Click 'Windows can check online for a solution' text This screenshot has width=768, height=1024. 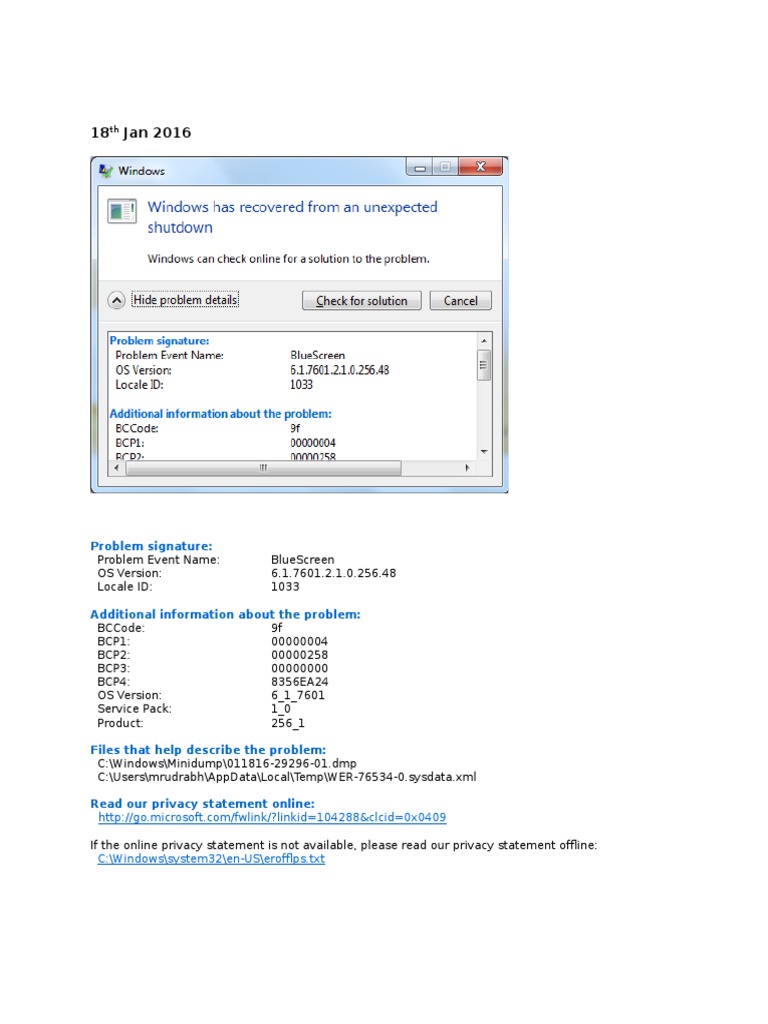pyautogui.click(x=288, y=259)
